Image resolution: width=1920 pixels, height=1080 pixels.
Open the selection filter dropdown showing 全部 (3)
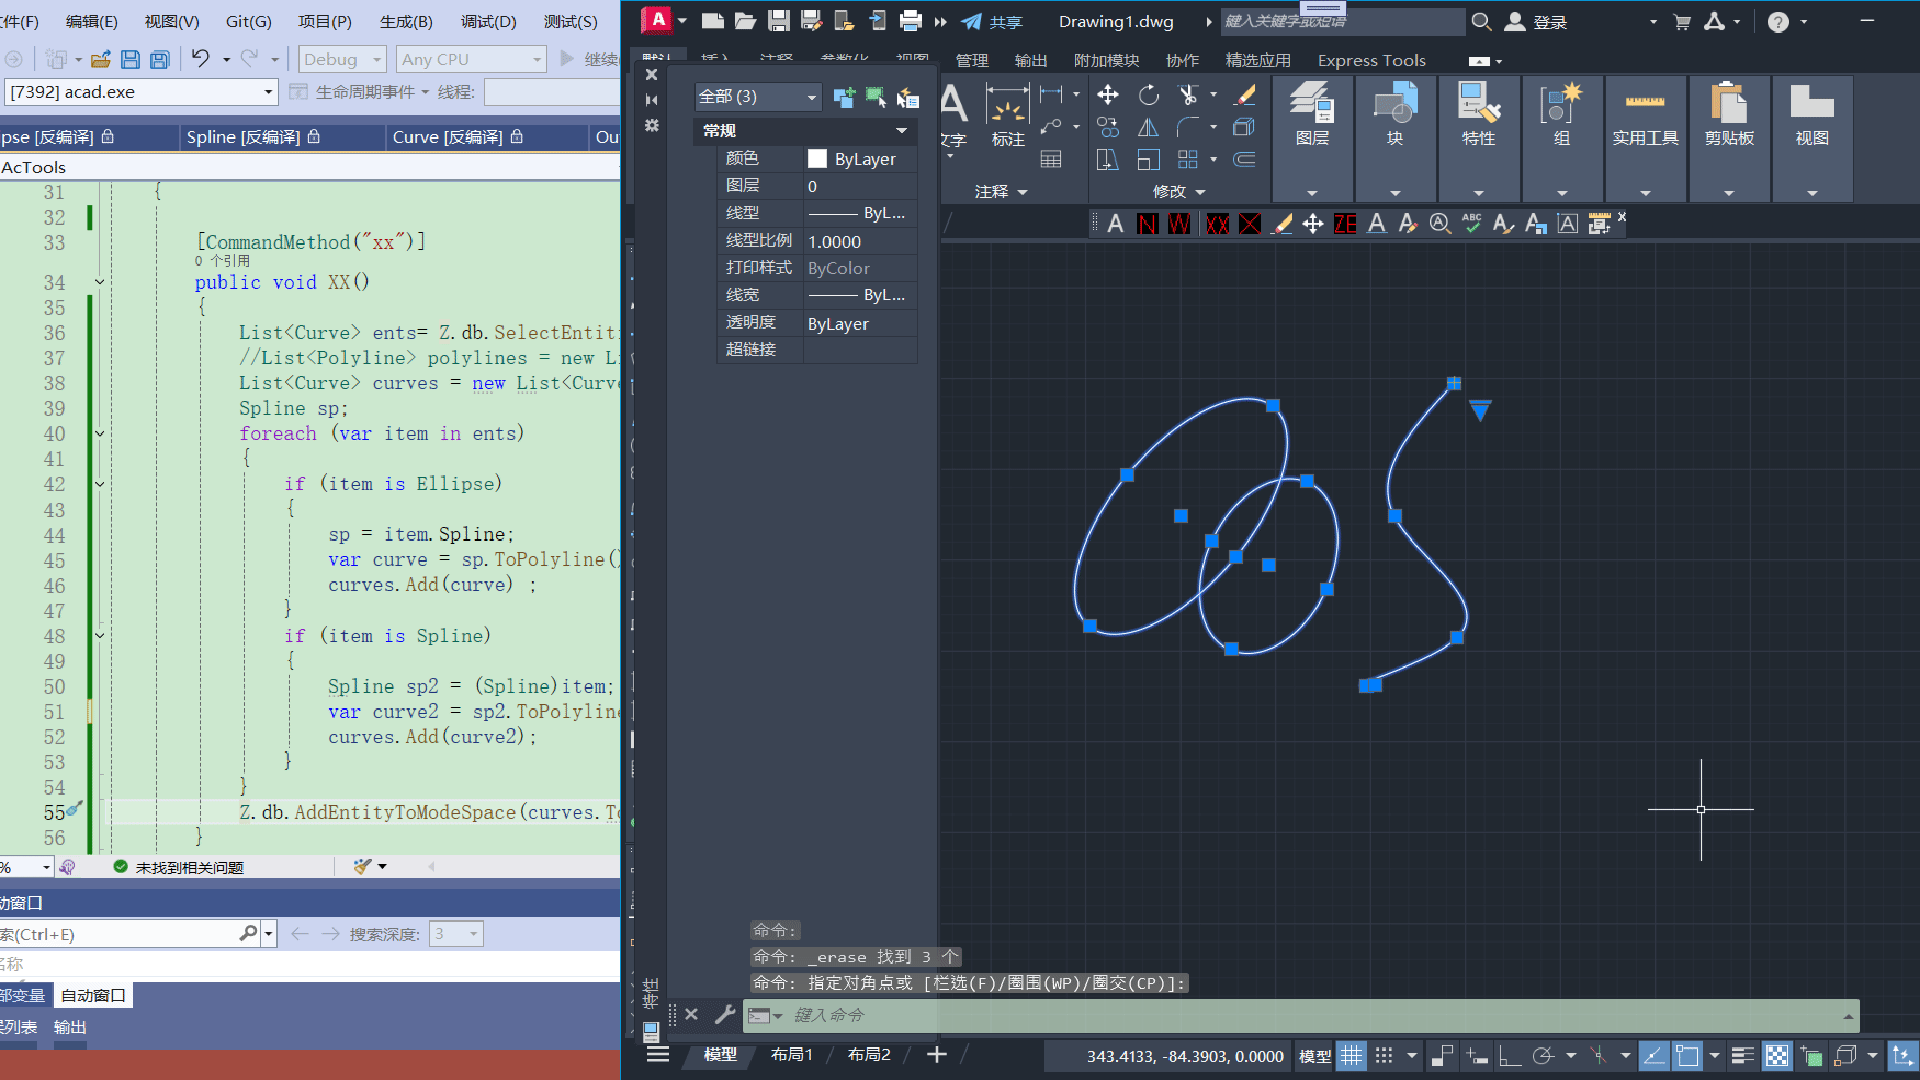758,97
